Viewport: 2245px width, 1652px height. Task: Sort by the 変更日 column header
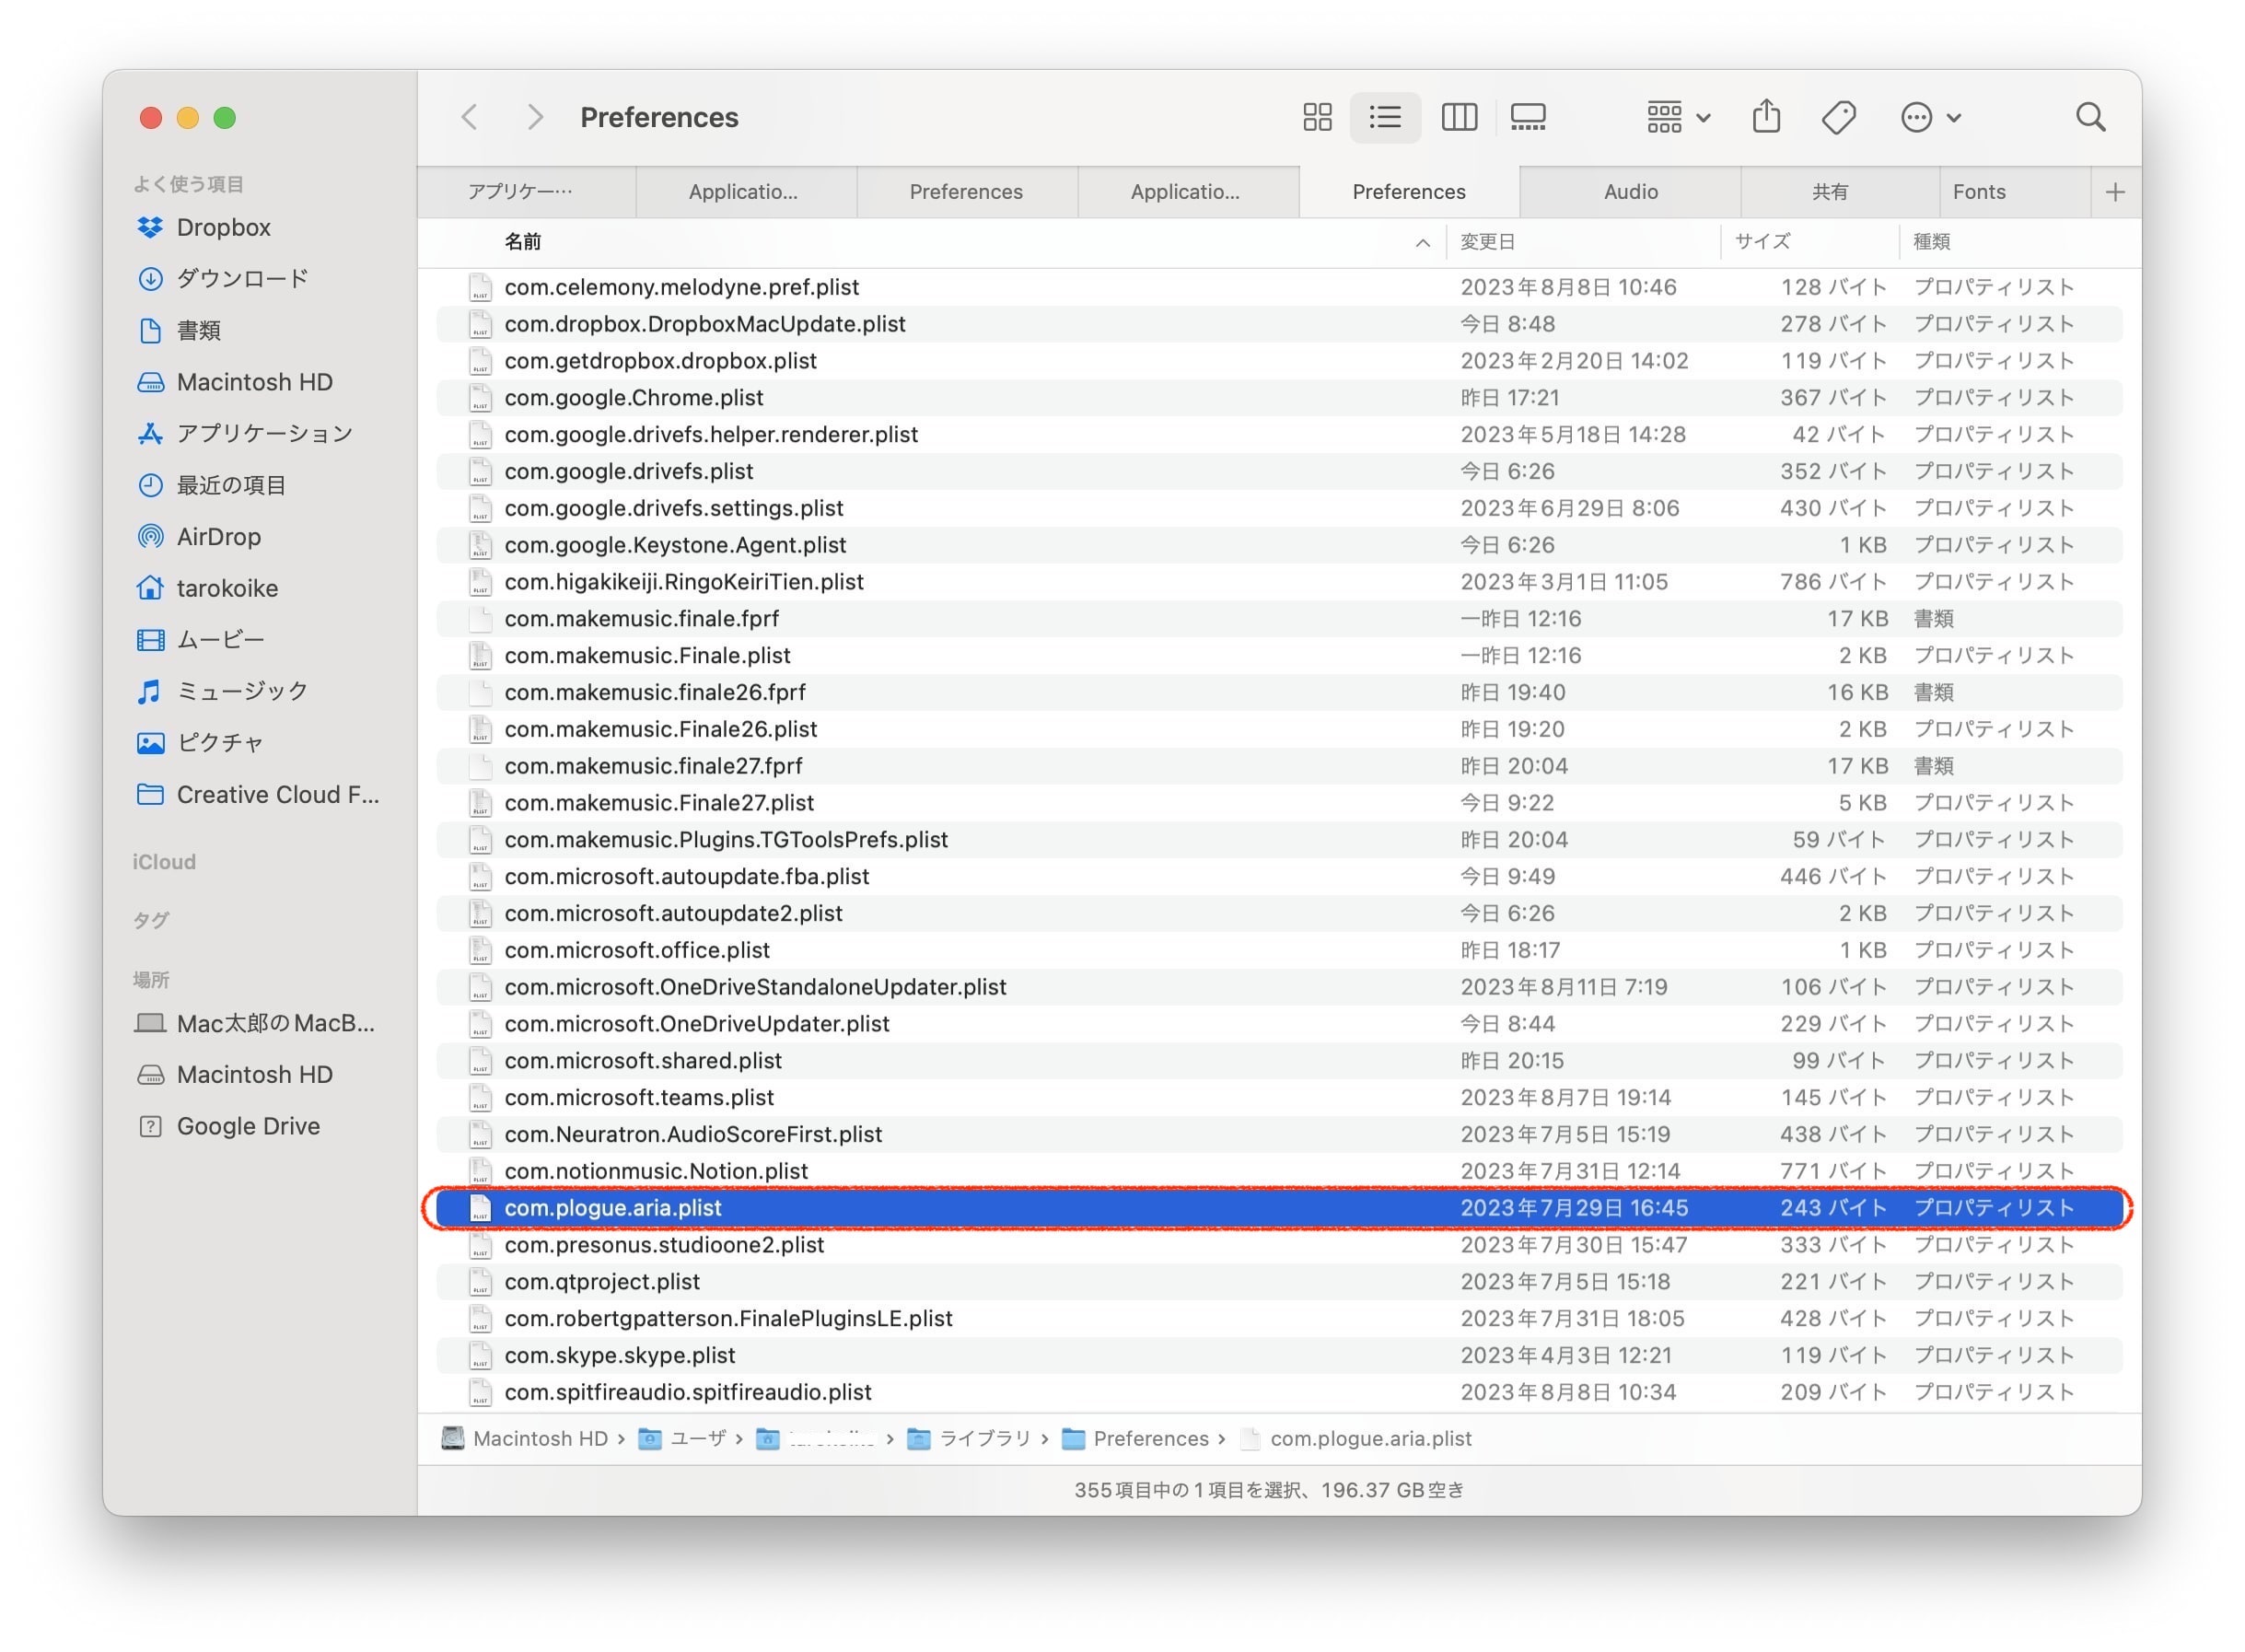pos(1584,242)
